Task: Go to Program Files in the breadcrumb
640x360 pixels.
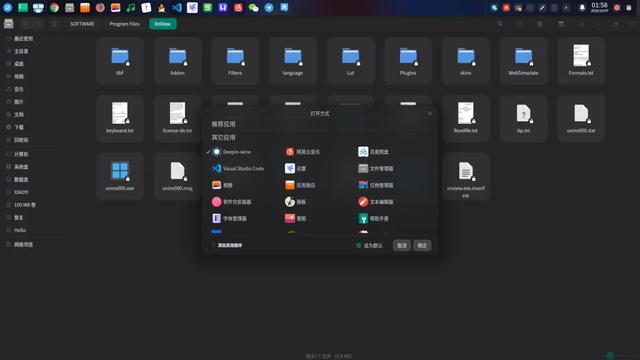Action: (124, 24)
